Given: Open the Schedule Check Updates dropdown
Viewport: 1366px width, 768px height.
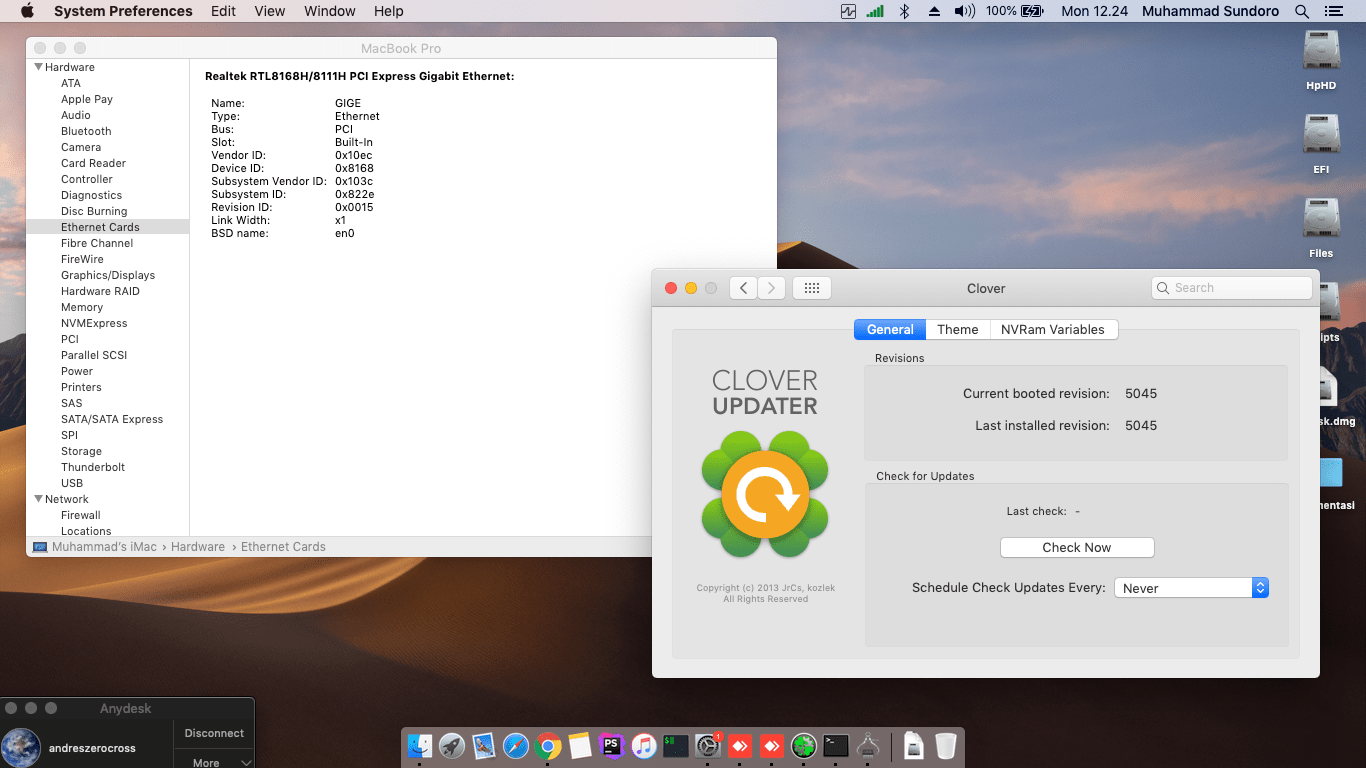Looking at the screenshot, I should [x=1192, y=588].
